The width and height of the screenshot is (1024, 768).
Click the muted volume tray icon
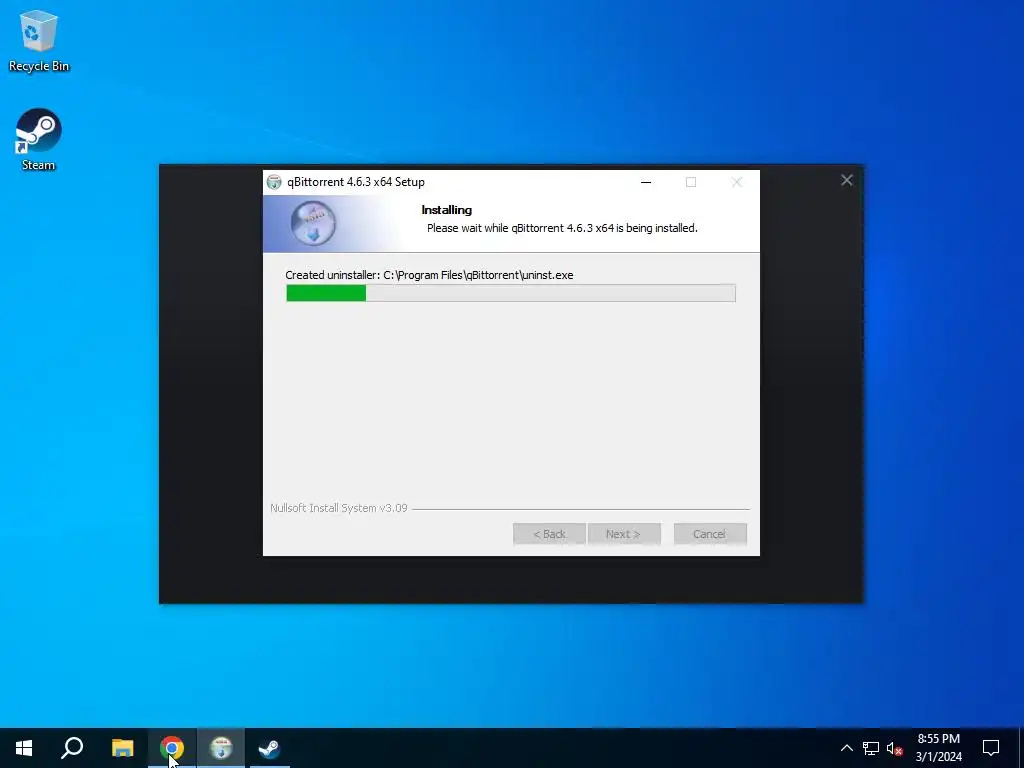coord(894,748)
